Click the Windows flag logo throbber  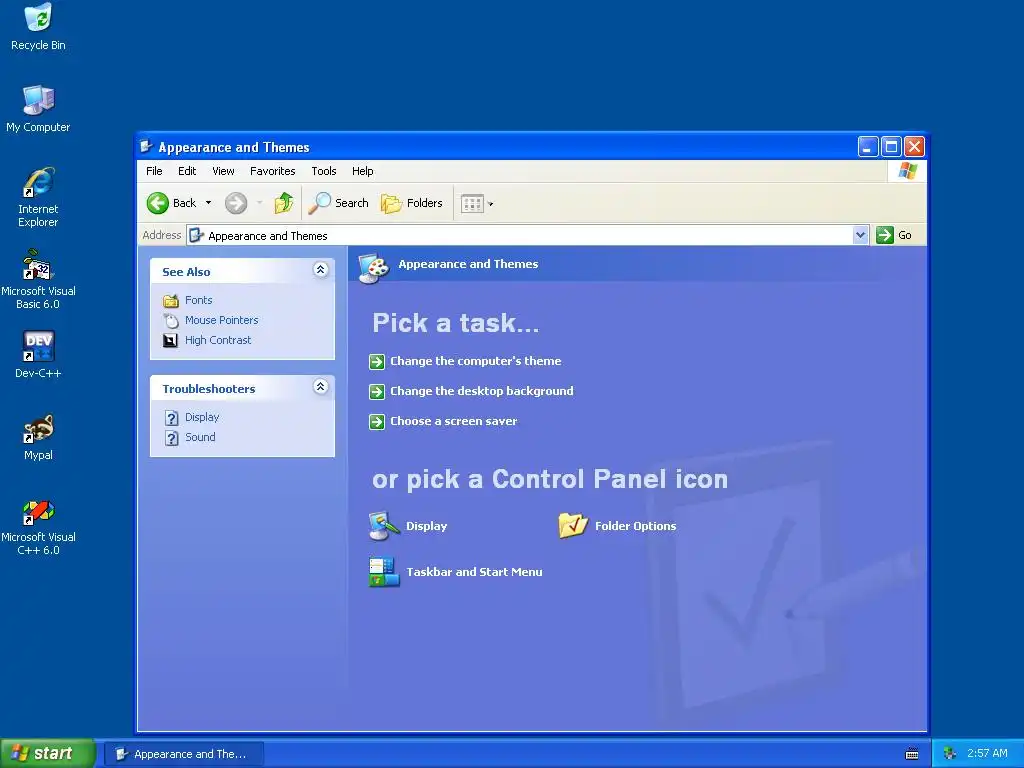tap(907, 171)
